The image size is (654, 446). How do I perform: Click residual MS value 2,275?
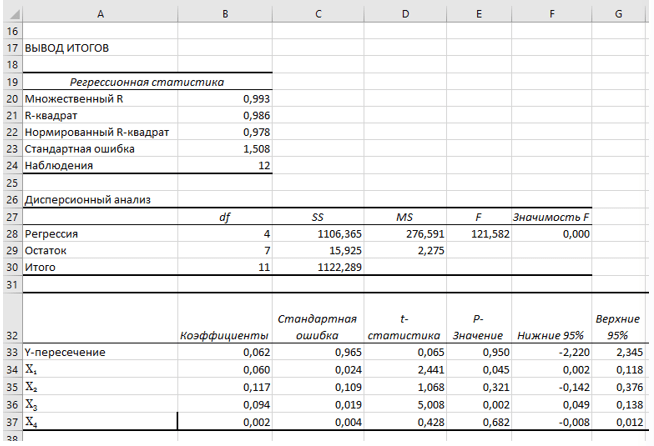tap(405, 250)
